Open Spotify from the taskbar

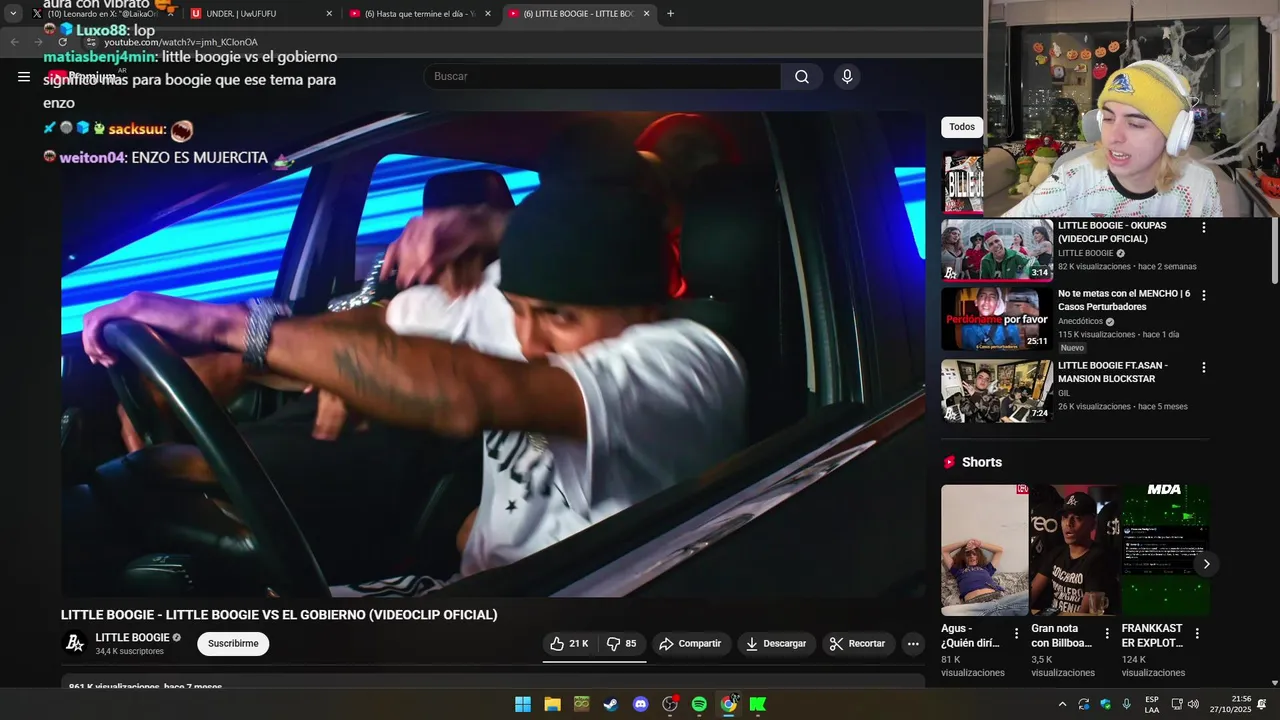pyautogui.click(x=699, y=704)
